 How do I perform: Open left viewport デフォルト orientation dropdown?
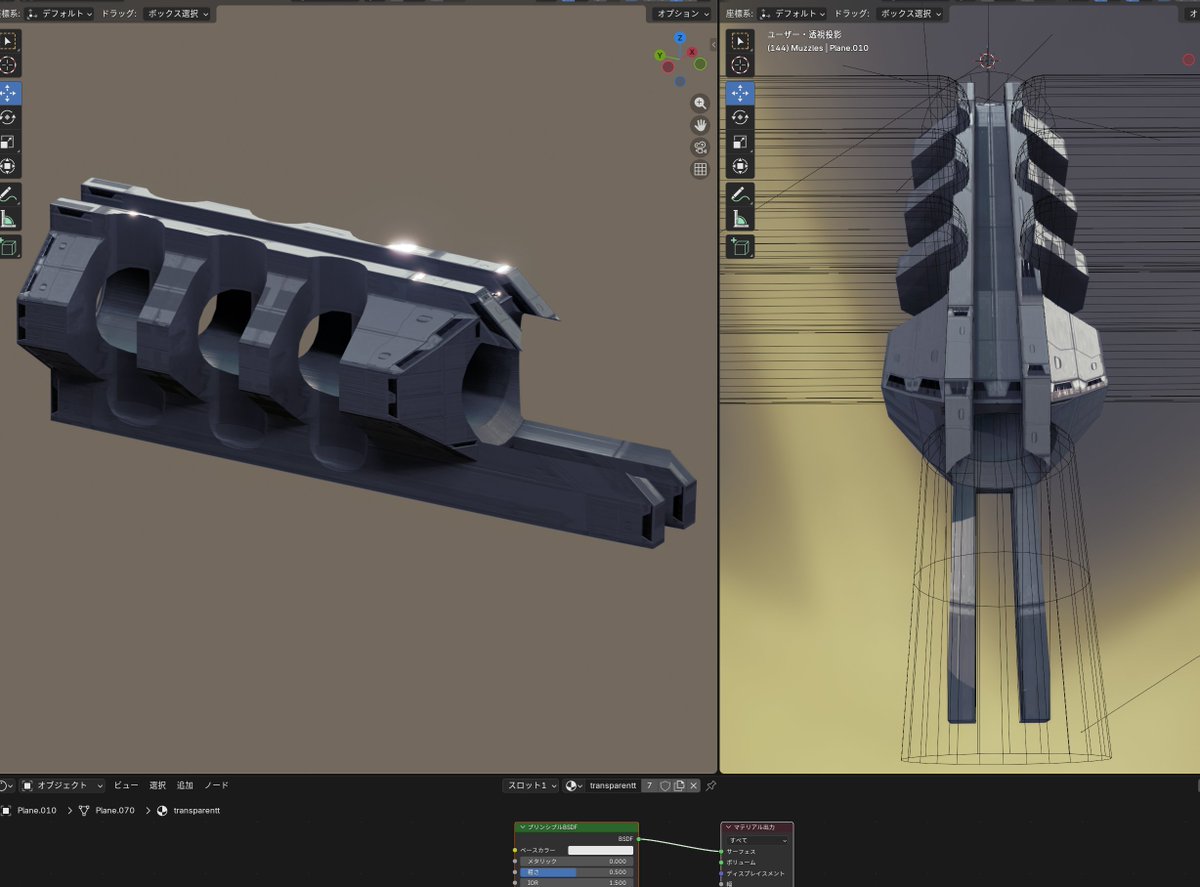[61, 14]
